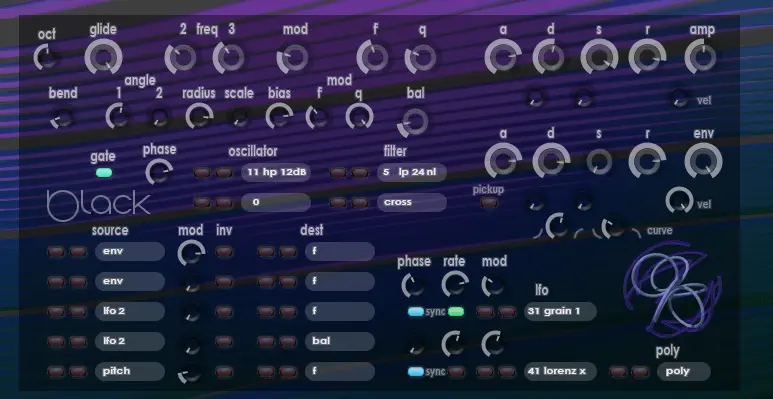Step poly mode to next option
Screen dimensions: 773x399
[x=640, y=371]
